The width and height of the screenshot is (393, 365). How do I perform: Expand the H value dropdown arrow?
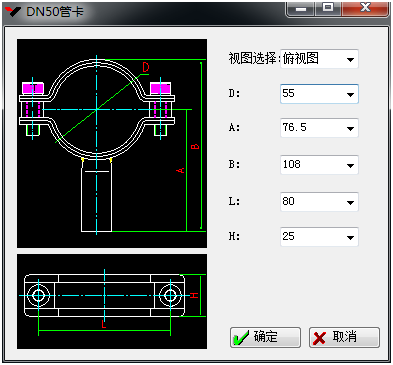[350, 238]
